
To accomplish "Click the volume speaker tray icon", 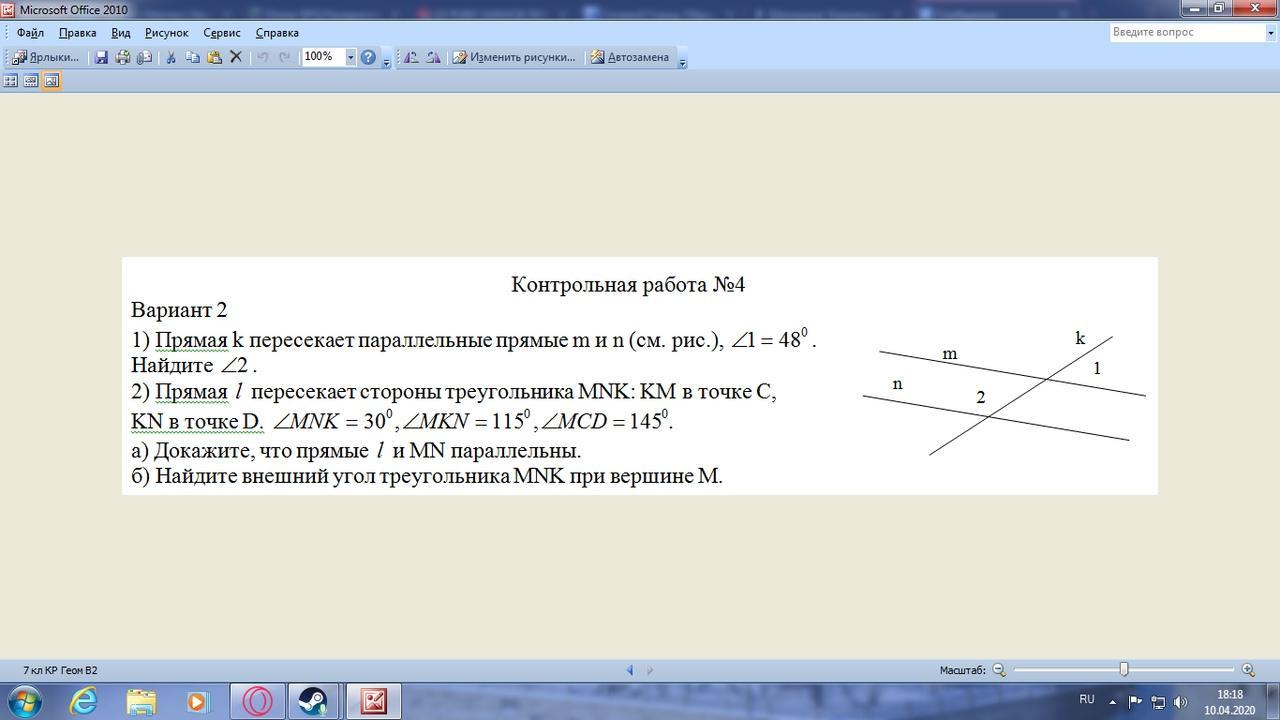I will 1180,702.
